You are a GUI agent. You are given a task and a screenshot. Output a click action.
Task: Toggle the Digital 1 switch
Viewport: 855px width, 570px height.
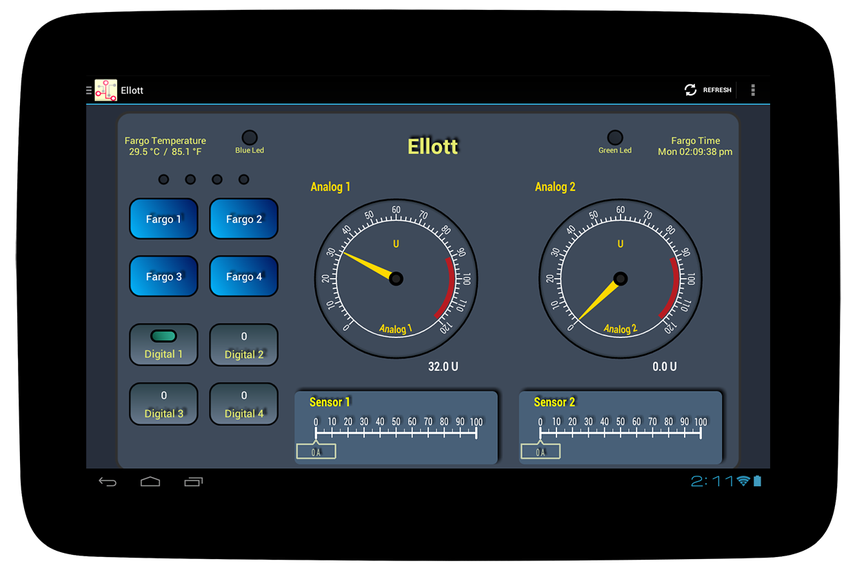(x=164, y=345)
